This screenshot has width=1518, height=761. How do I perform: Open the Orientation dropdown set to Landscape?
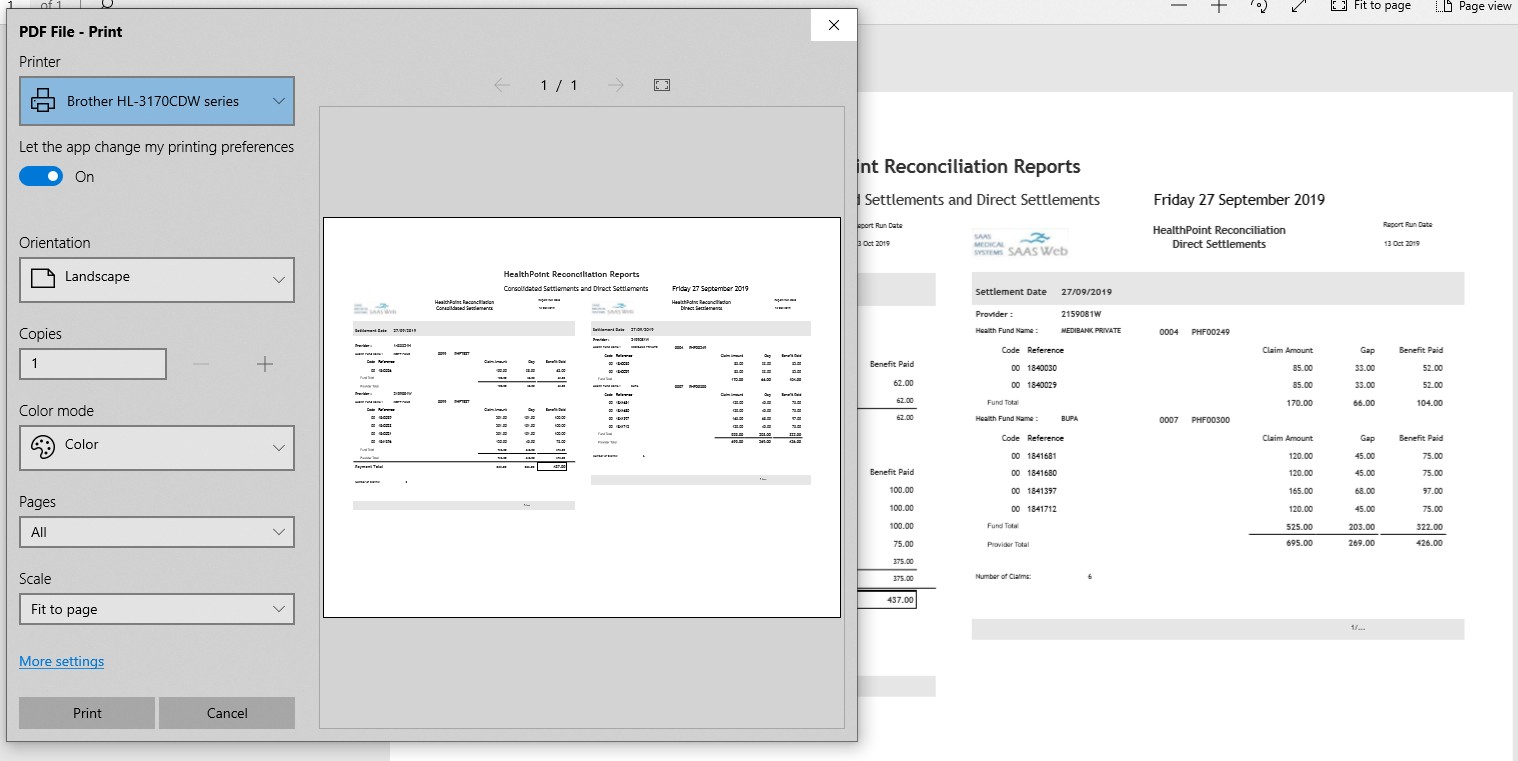[x=157, y=280]
